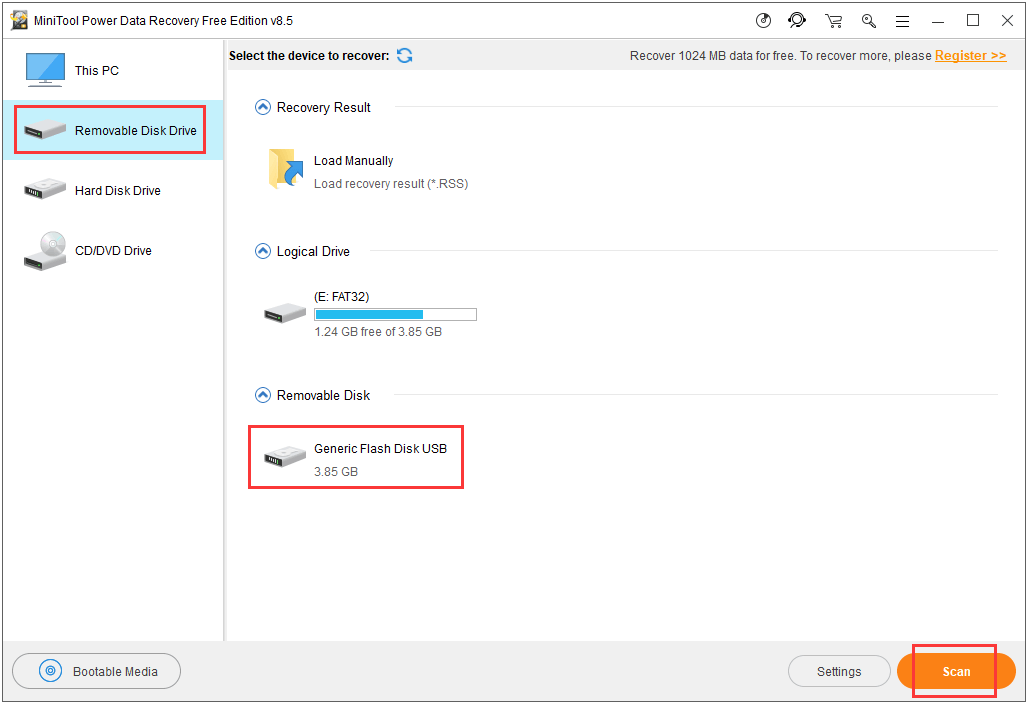Refresh the device list
The height and width of the screenshot is (705, 1029).
(404, 56)
